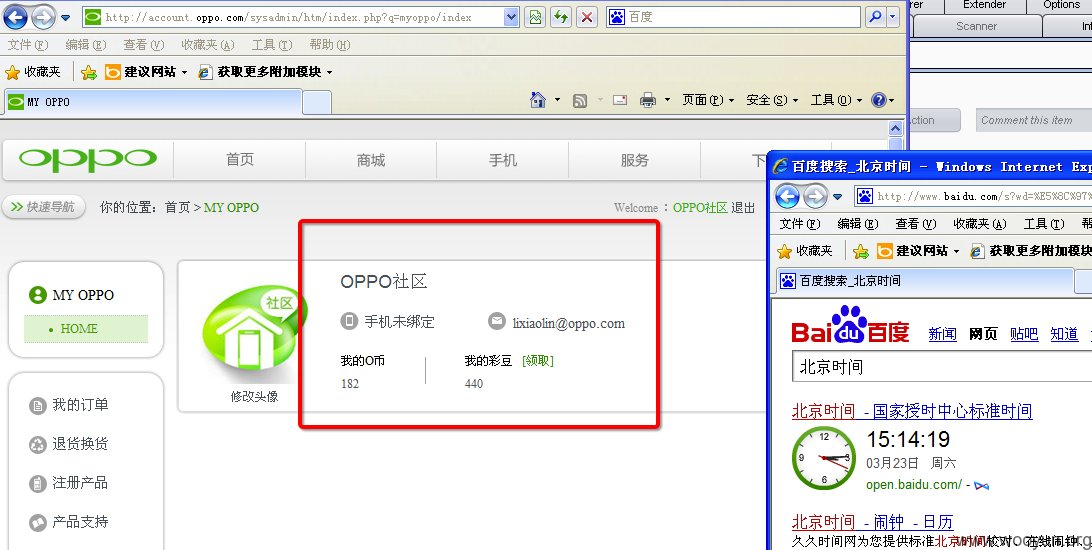Click the OPPO社区 welcome username link
The width and height of the screenshot is (1092, 550).
pos(700,207)
